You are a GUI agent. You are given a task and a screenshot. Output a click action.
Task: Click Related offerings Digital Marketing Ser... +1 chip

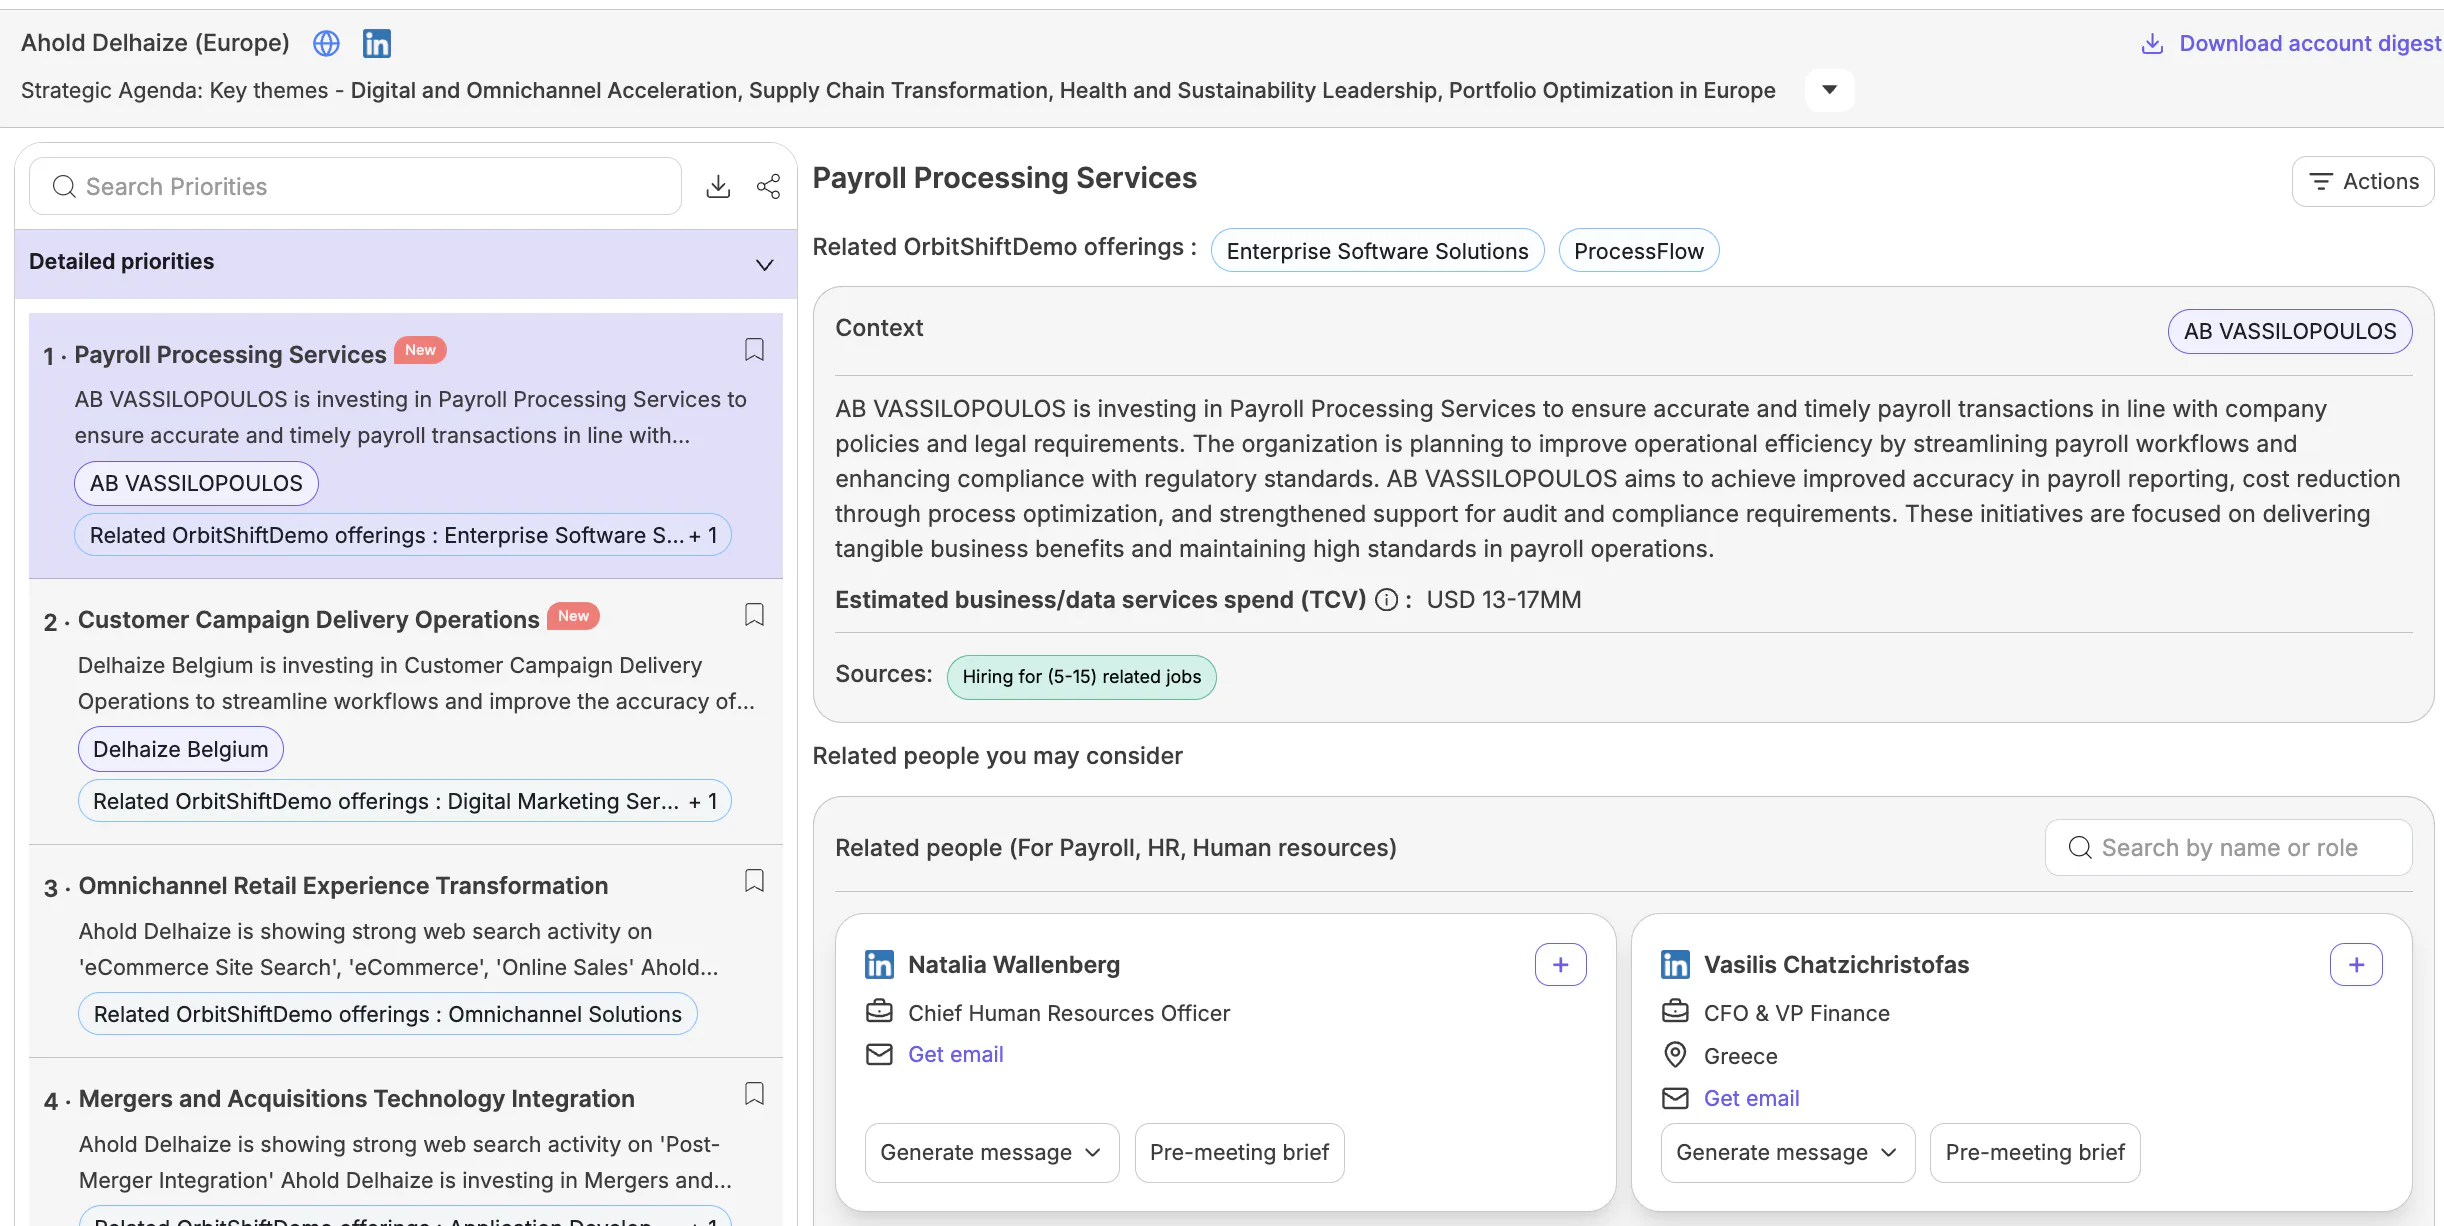point(405,801)
